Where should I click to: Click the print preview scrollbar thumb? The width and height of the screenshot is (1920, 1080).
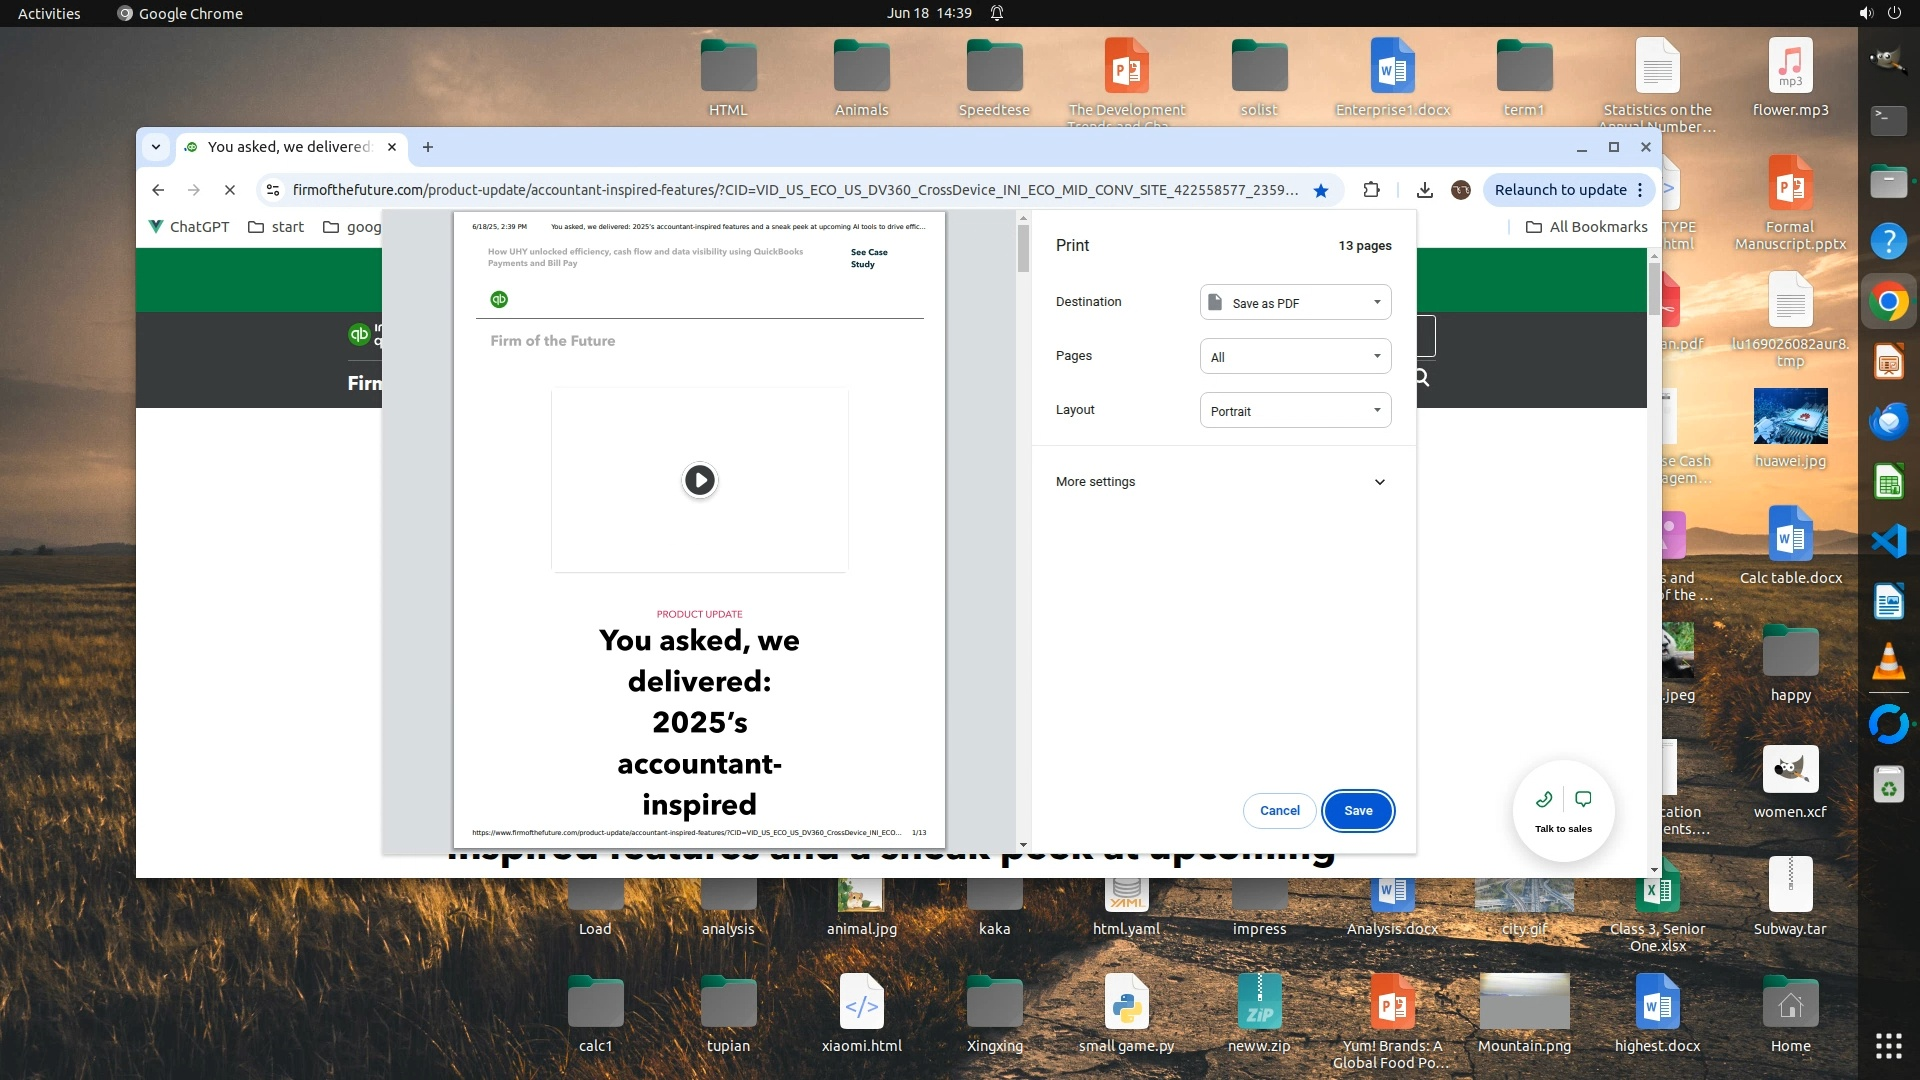tap(1023, 248)
